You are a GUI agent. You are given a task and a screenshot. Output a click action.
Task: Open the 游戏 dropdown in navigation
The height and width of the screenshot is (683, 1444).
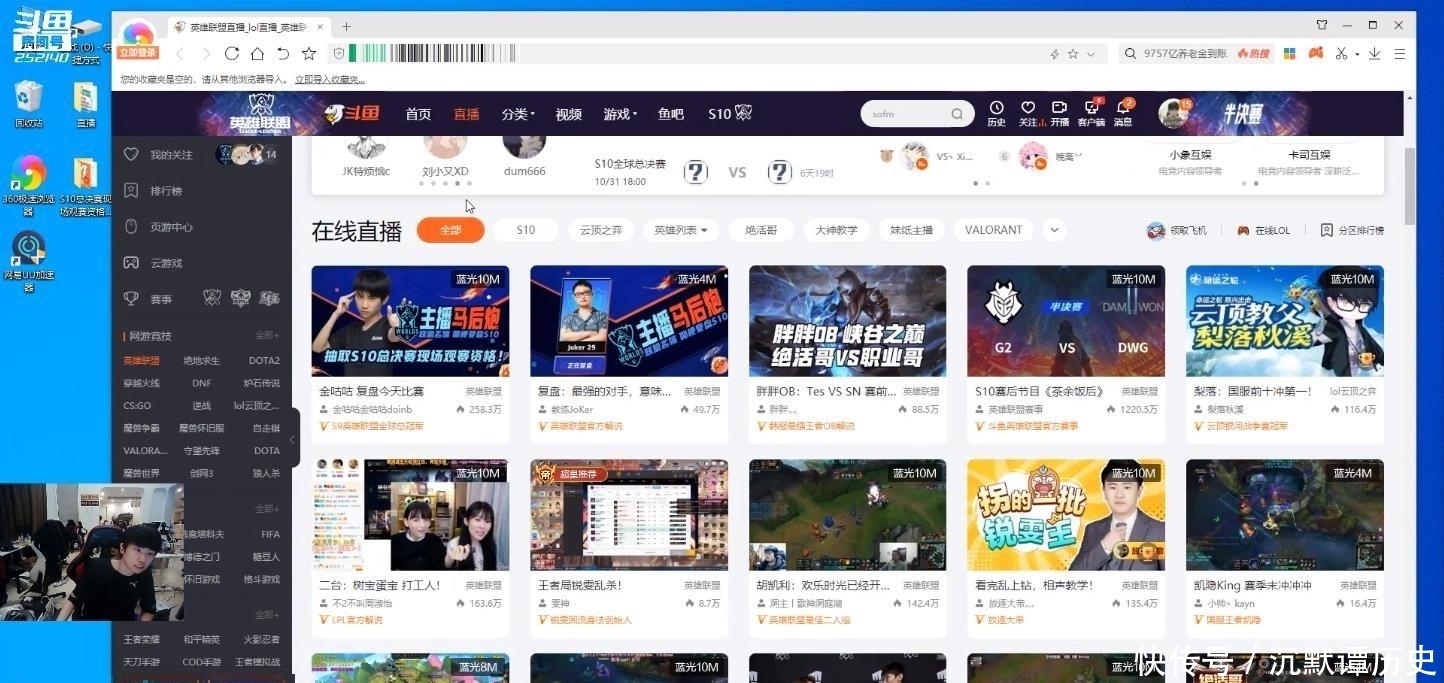[620, 114]
